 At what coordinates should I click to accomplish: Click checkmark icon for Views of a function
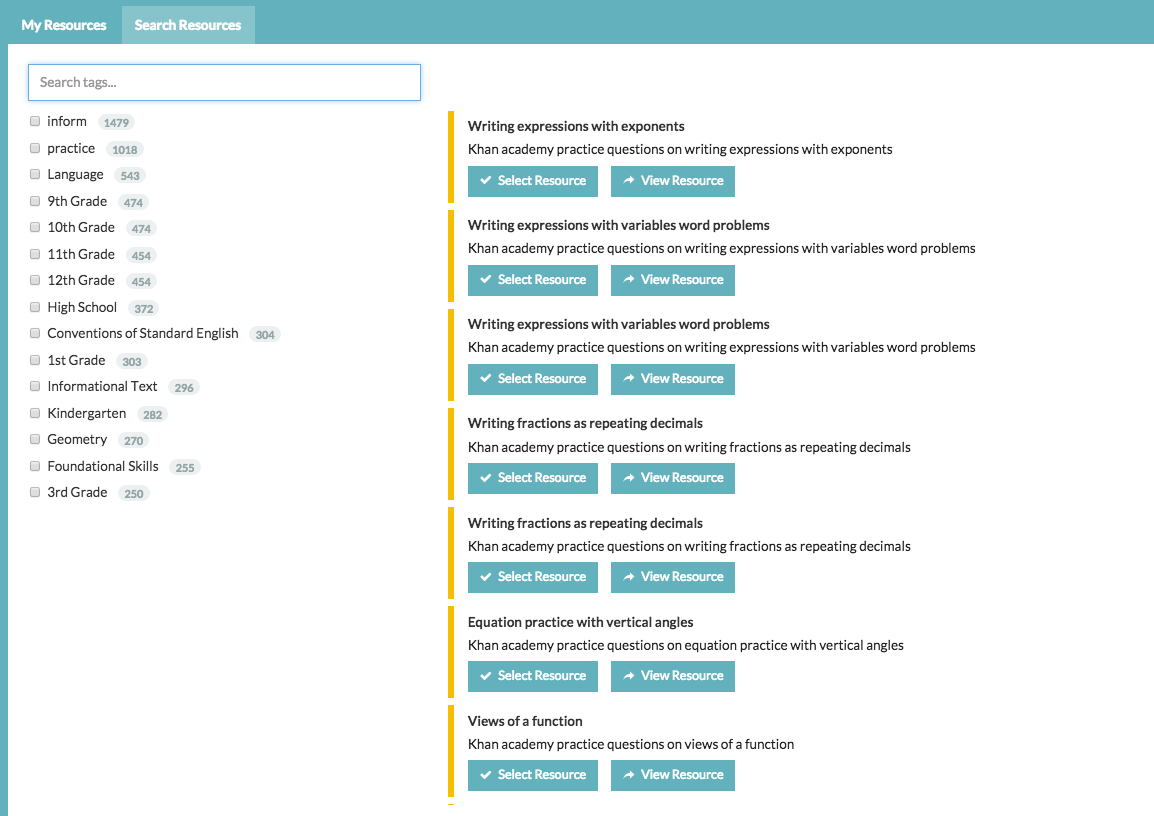(485, 775)
